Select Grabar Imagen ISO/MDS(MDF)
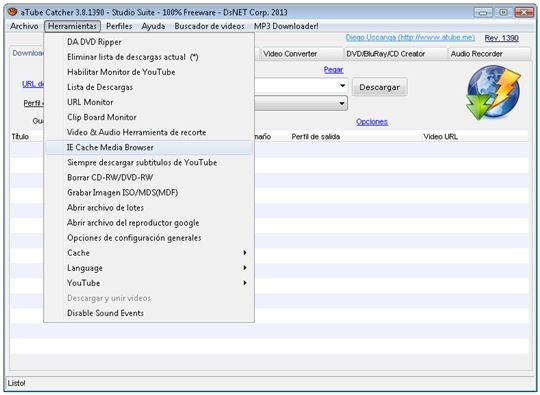The image size is (540, 395). (x=149, y=193)
